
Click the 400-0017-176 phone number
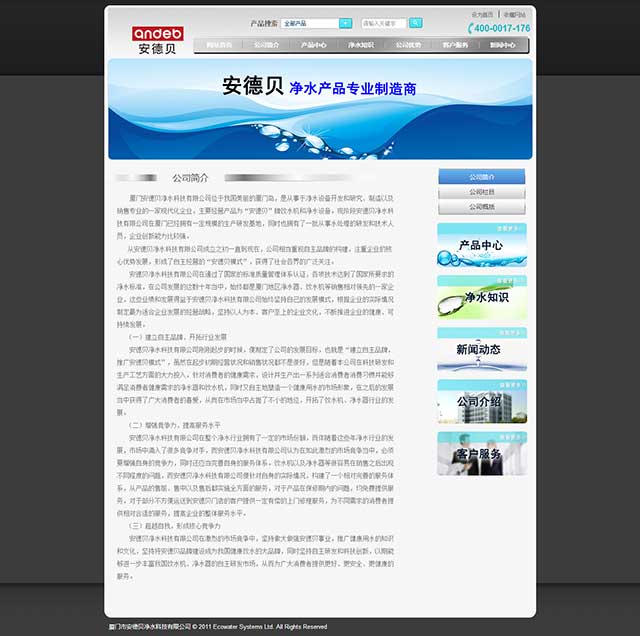pyautogui.click(x=499, y=28)
